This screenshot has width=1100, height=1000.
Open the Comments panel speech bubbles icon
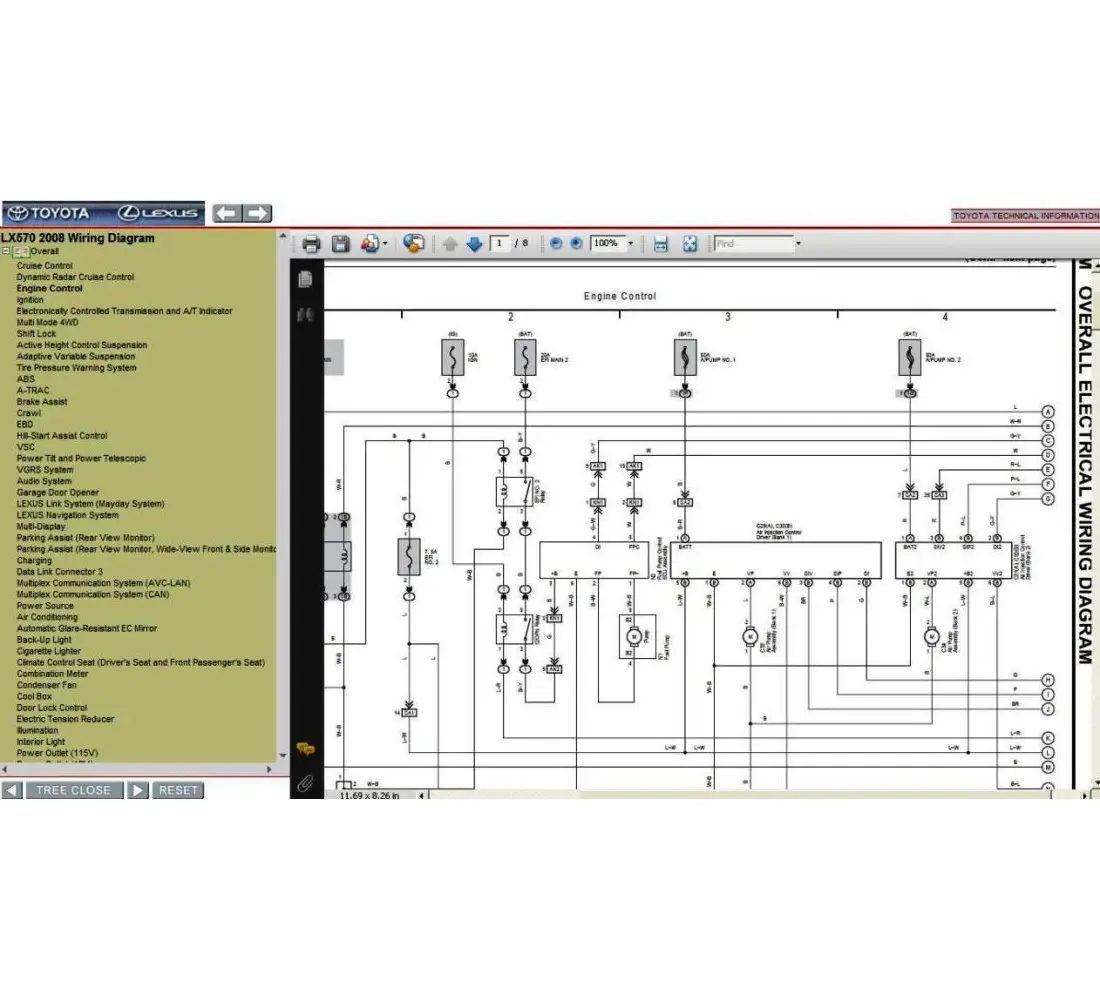(306, 749)
